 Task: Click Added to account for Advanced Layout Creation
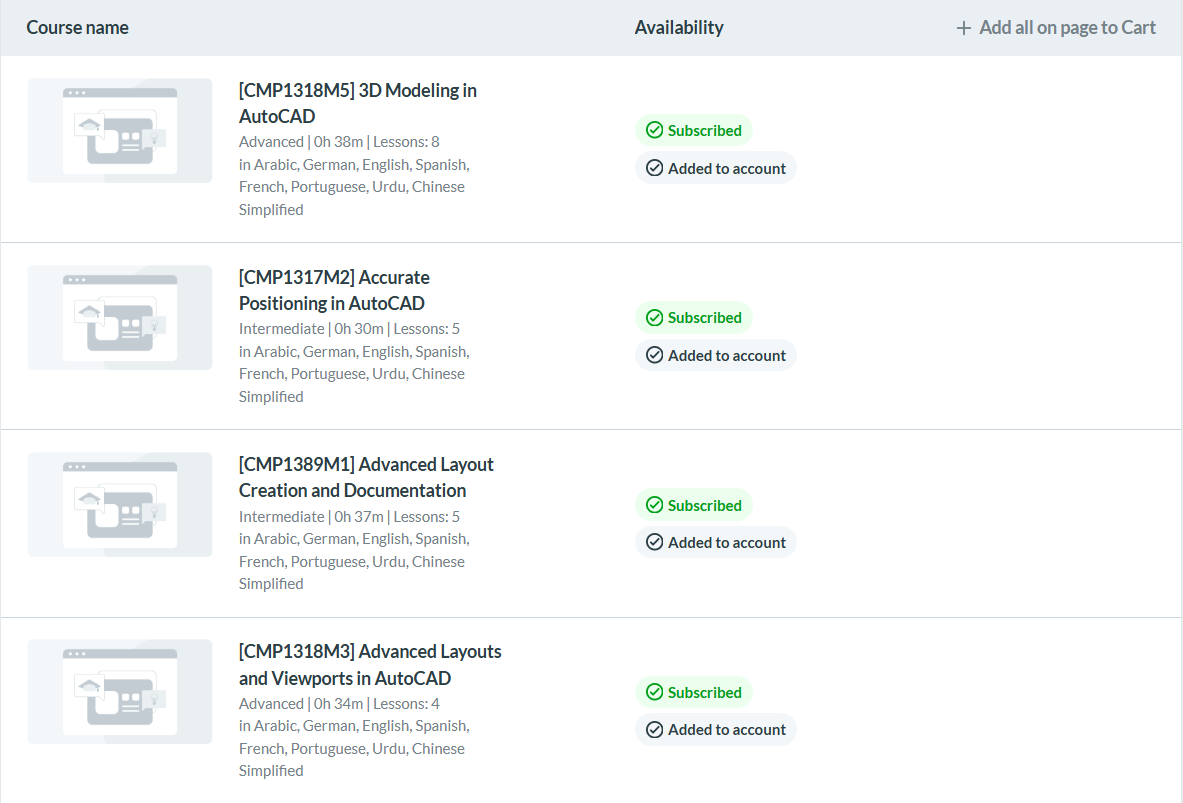click(716, 543)
